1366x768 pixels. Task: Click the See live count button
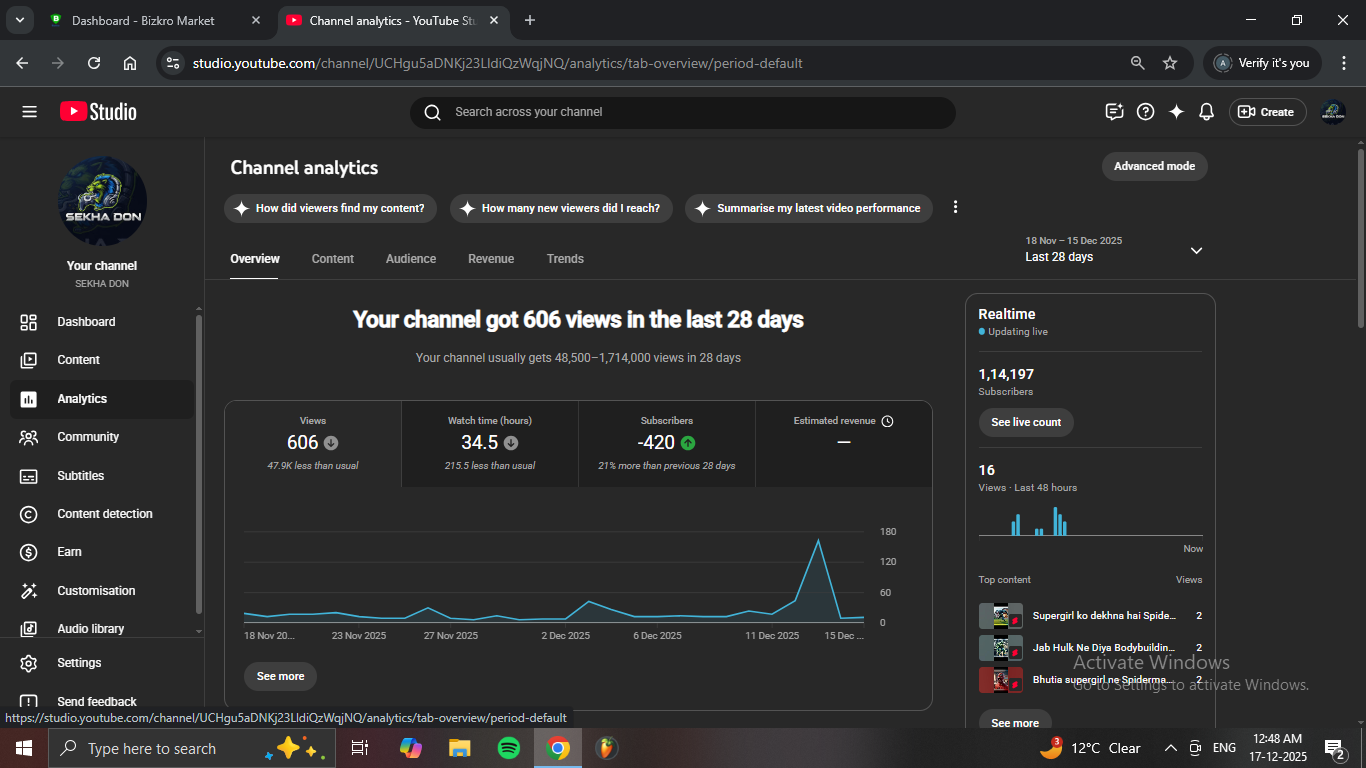tap(1026, 422)
